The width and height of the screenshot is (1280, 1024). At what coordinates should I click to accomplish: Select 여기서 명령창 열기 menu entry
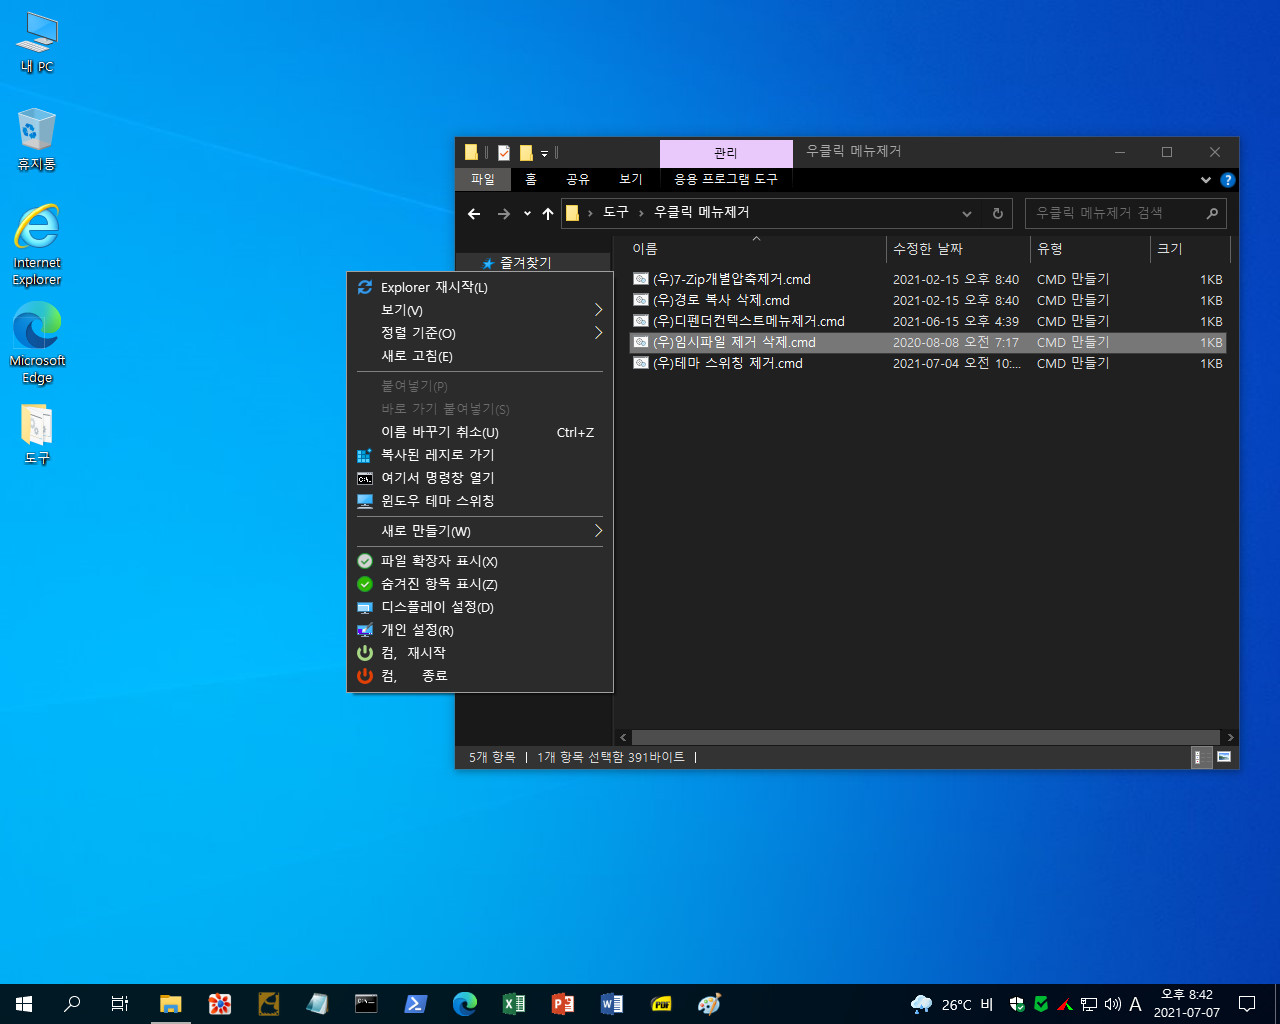[480, 478]
